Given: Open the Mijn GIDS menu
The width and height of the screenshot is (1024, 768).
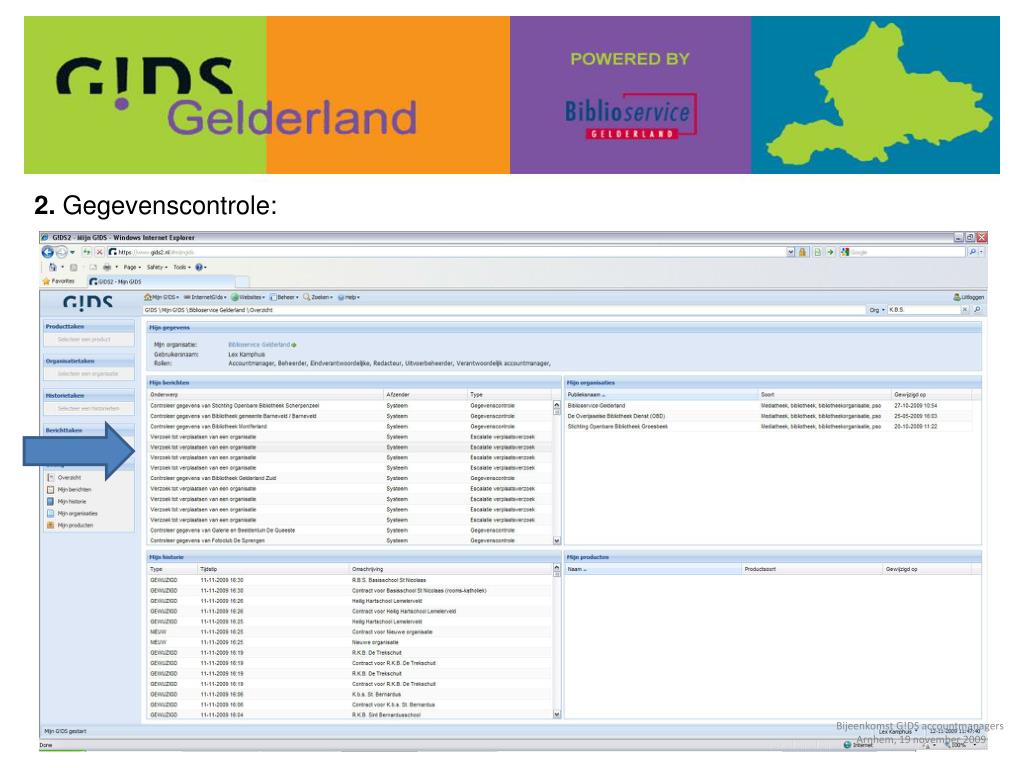Looking at the screenshot, I should (161, 297).
